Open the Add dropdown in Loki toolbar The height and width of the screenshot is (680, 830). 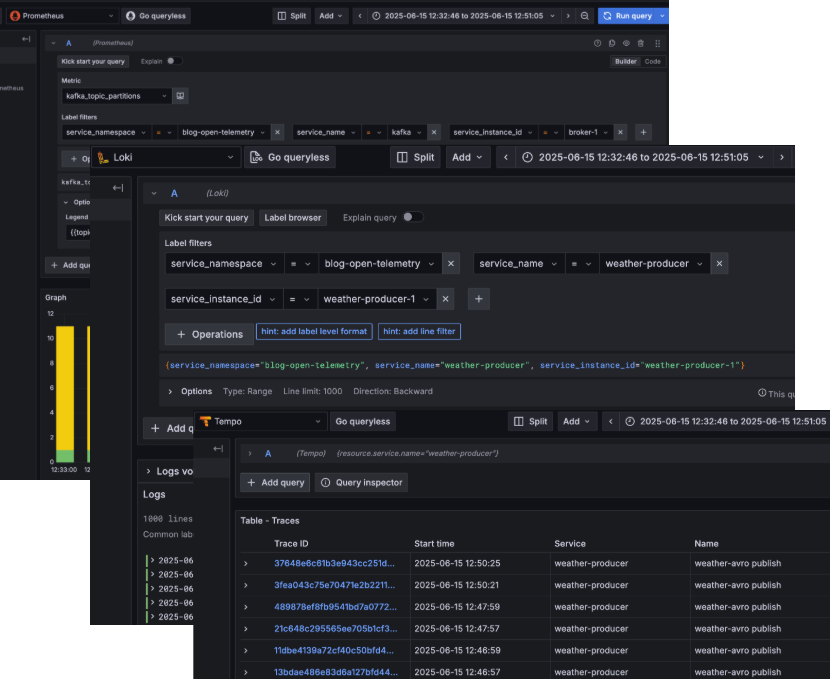pyautogui.click(x=467, y=157)
